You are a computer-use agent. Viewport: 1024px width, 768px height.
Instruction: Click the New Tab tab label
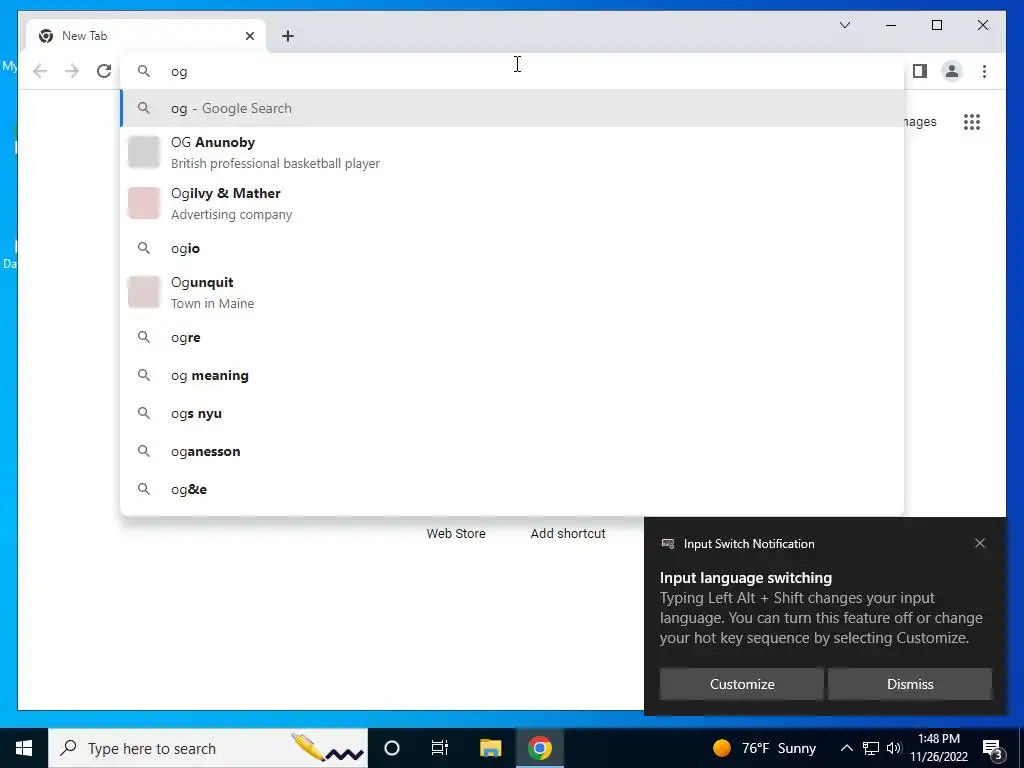pos(84,36)
